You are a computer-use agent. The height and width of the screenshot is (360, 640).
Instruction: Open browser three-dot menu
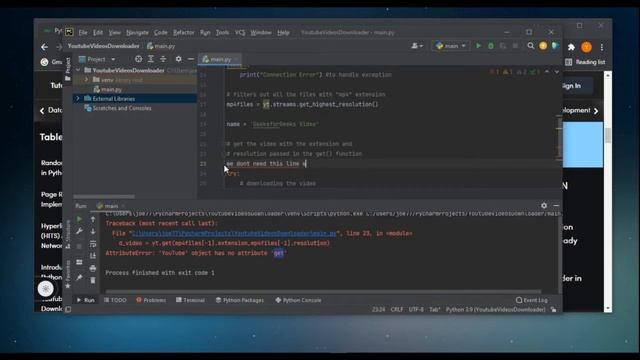click(x=602, y=47)
